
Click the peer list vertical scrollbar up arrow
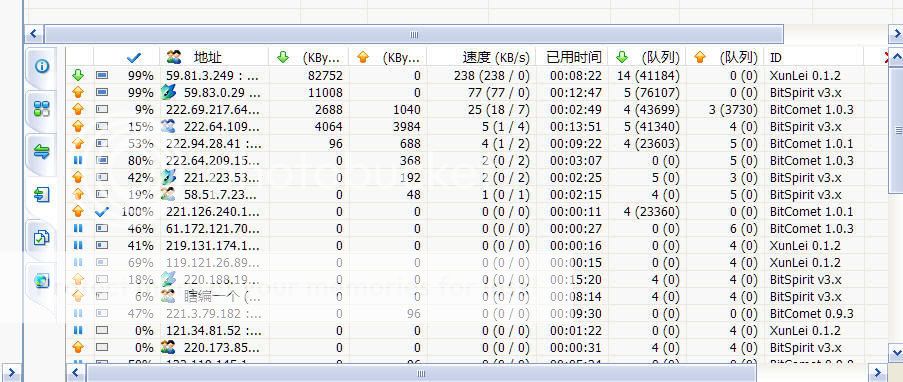tap(896, 57)
